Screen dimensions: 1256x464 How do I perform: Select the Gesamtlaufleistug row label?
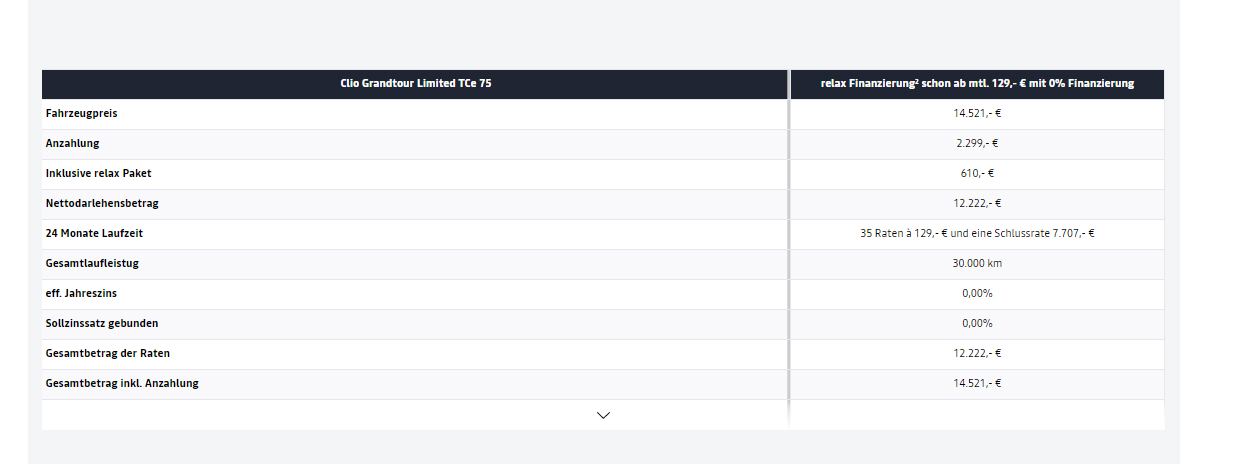coord(92,264)
